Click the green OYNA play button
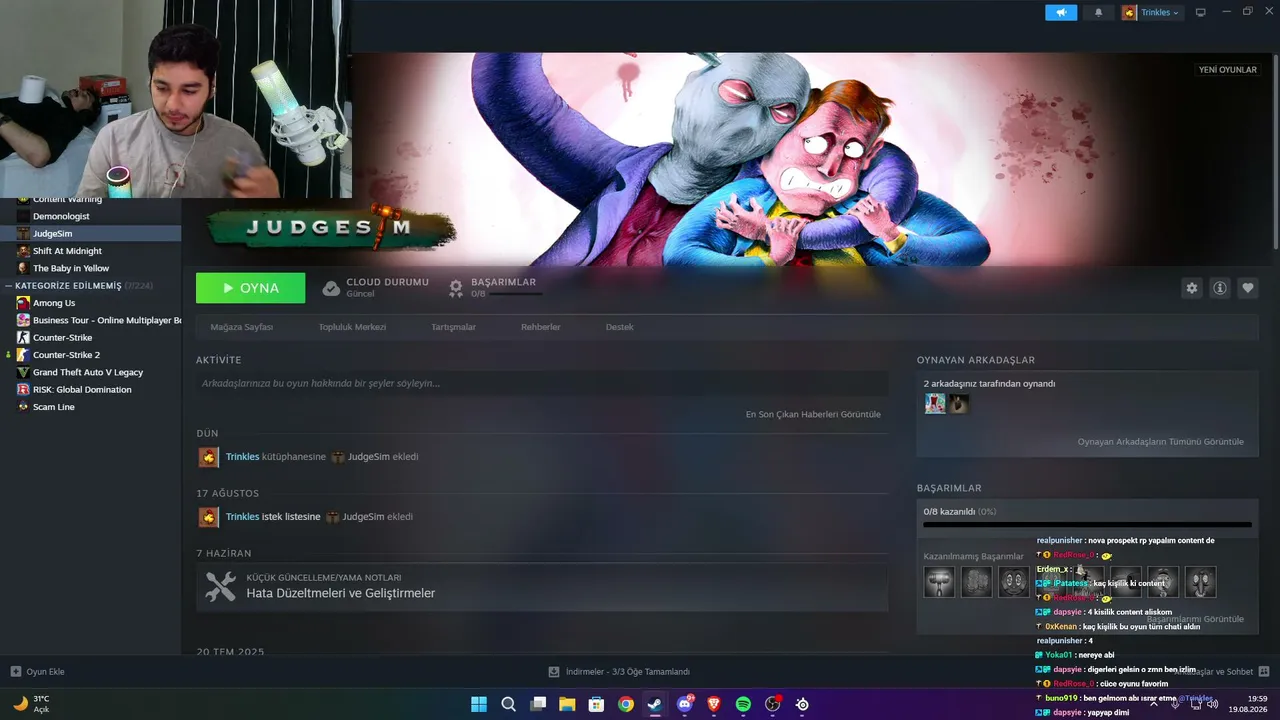This screenshot has height=720, width=1280. (x=251, y=288)
